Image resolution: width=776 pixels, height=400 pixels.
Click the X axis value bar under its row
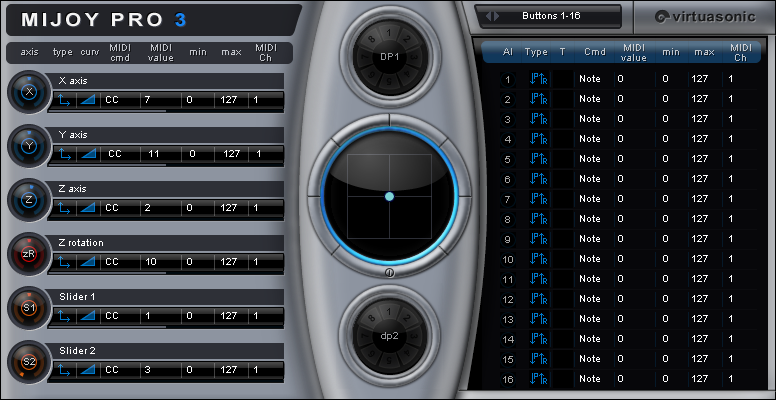166,111
